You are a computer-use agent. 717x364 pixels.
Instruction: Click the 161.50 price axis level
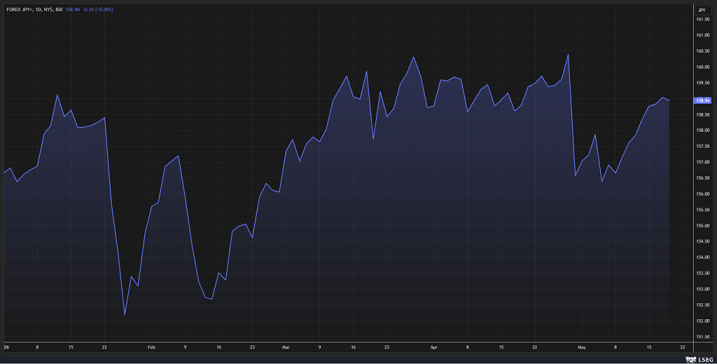pyautogui.click(x=703, y=19)
